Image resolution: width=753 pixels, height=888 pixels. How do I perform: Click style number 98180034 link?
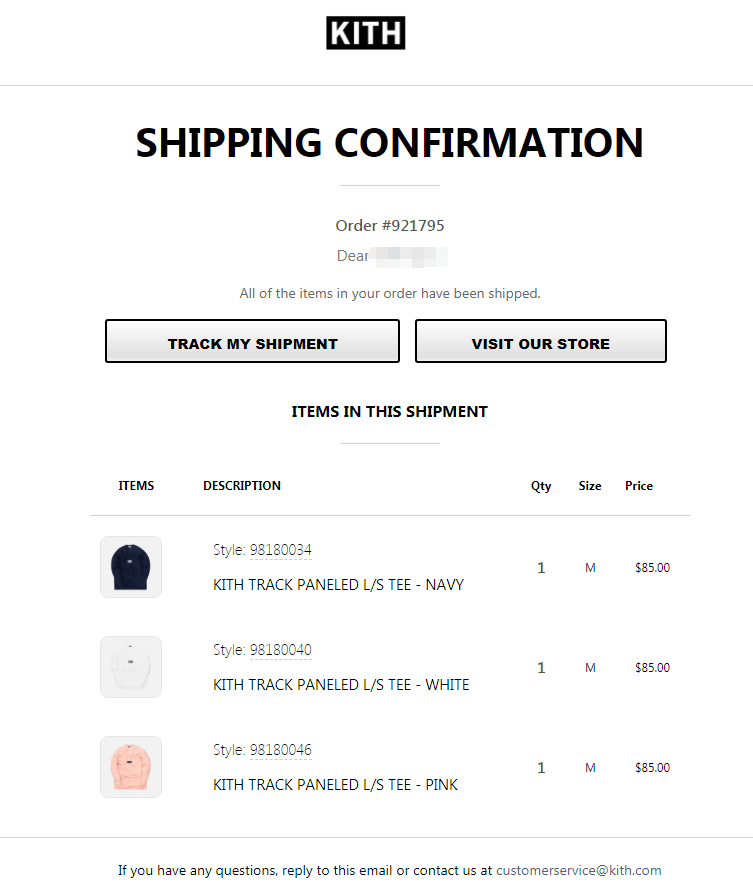pos(281,550)
